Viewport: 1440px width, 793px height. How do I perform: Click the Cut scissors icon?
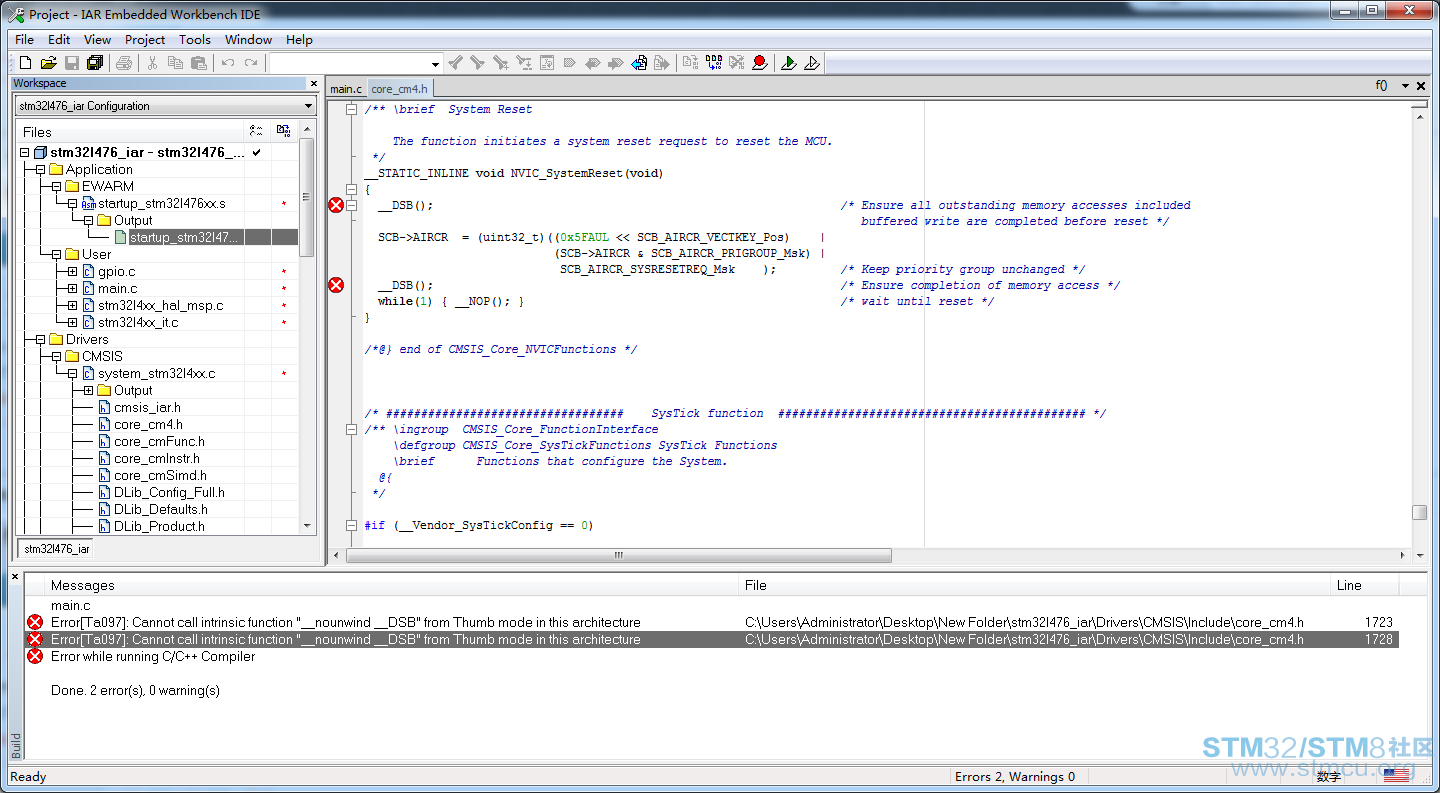click(152, 63)
